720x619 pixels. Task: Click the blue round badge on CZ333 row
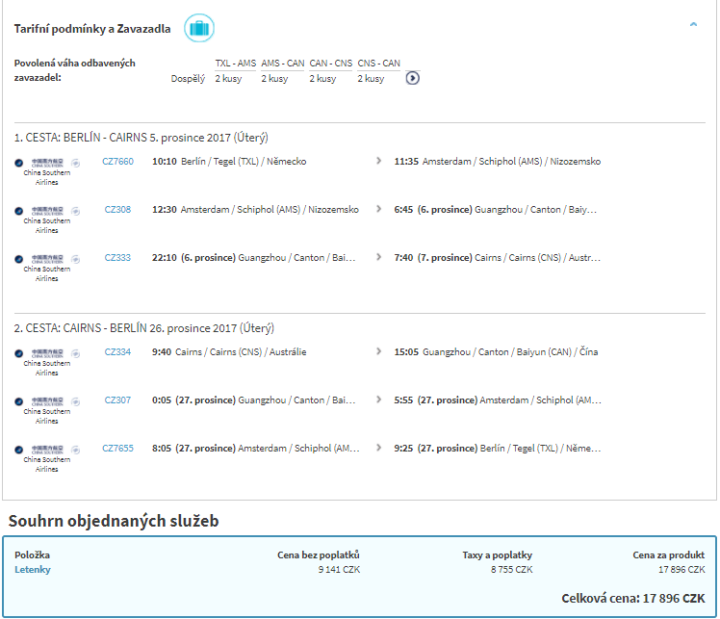(19, 258)
